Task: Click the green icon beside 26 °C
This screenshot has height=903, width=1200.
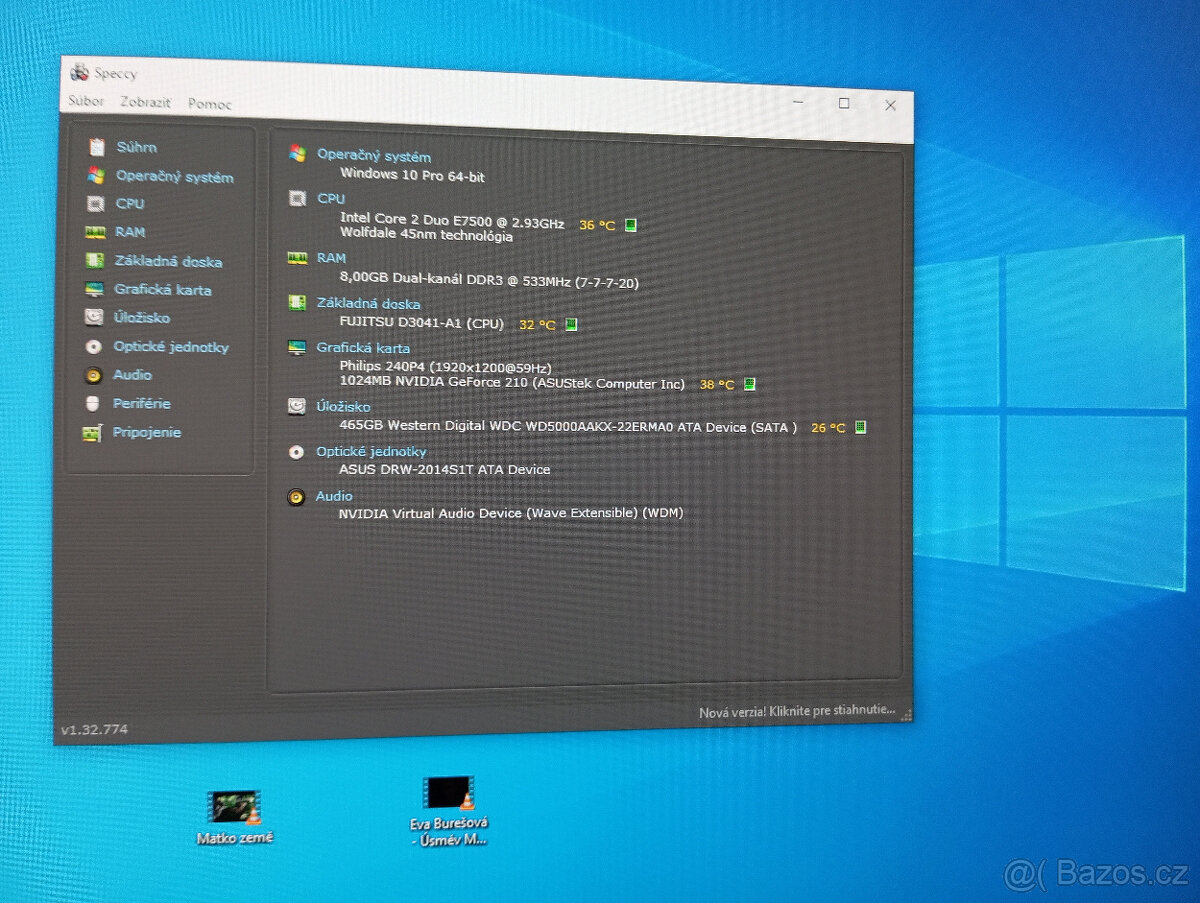Action: 860,428
